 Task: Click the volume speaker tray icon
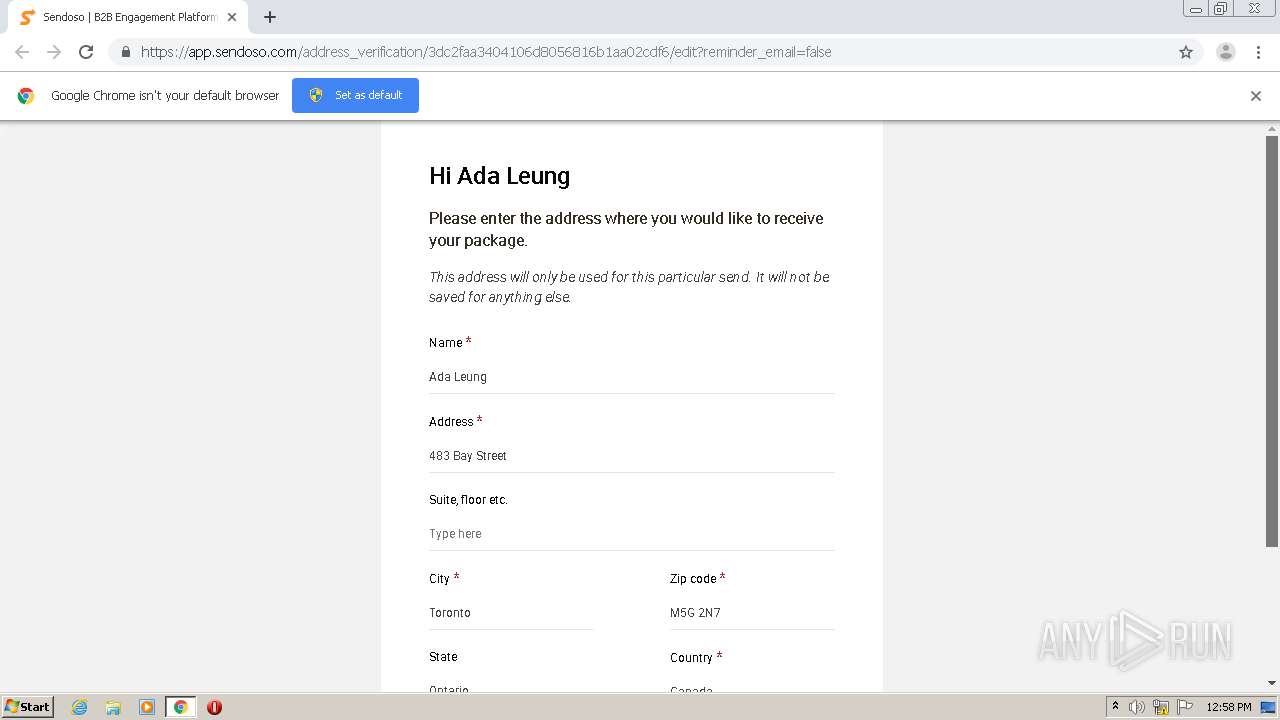point(1137,707)
